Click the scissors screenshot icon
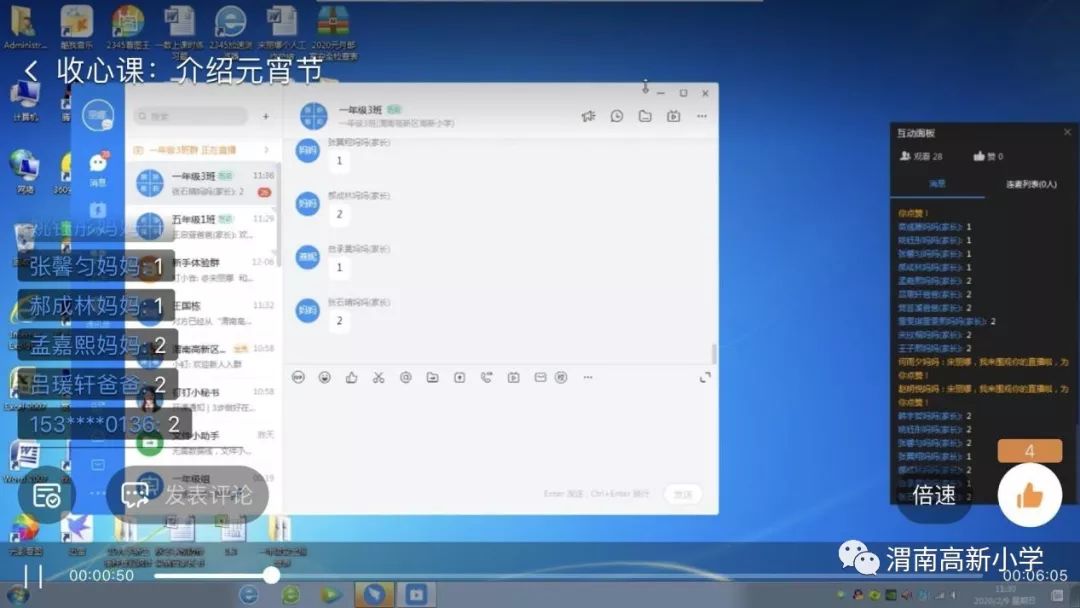This screenshot has width=1080, height=608. click(378, 377)
